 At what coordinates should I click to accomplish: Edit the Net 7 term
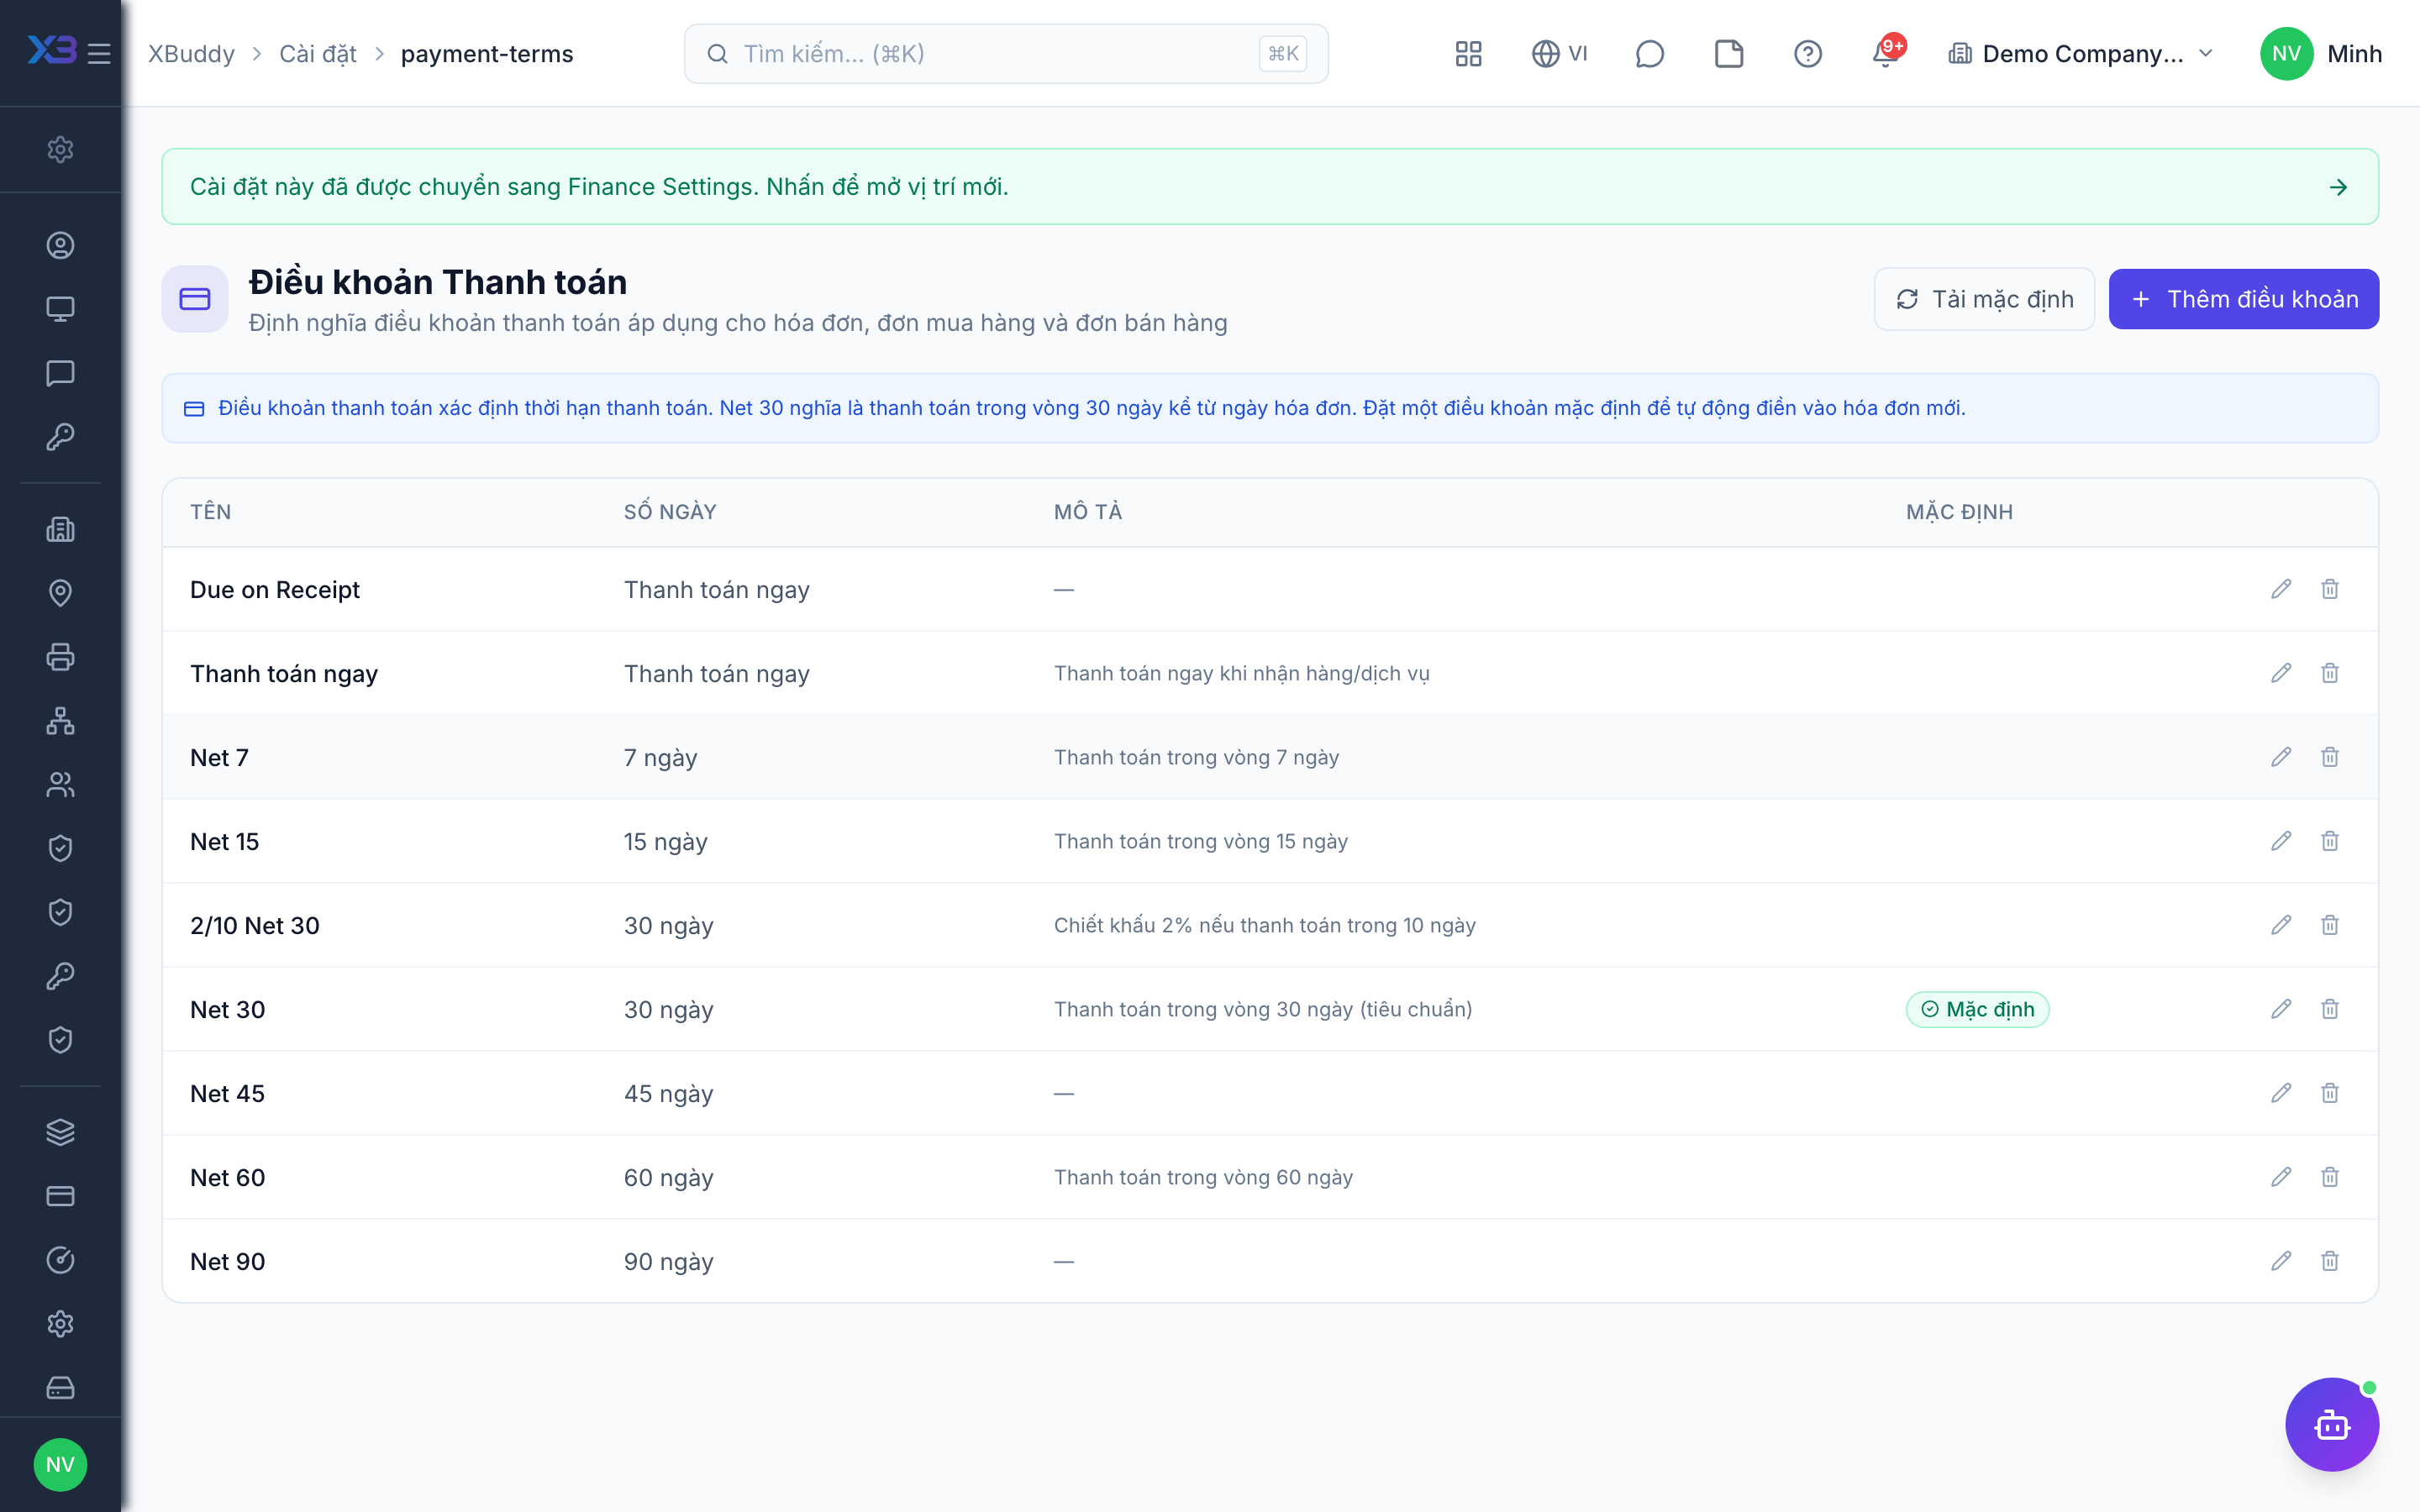tap(2281, 757)
